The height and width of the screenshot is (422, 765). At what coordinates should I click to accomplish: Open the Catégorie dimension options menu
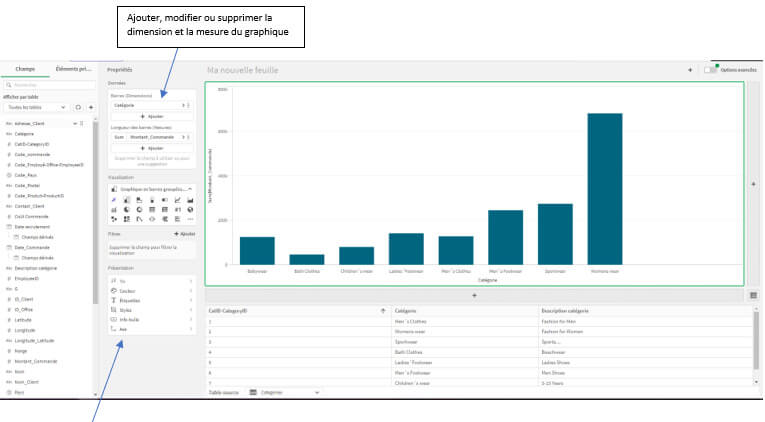tap(188, 105)
